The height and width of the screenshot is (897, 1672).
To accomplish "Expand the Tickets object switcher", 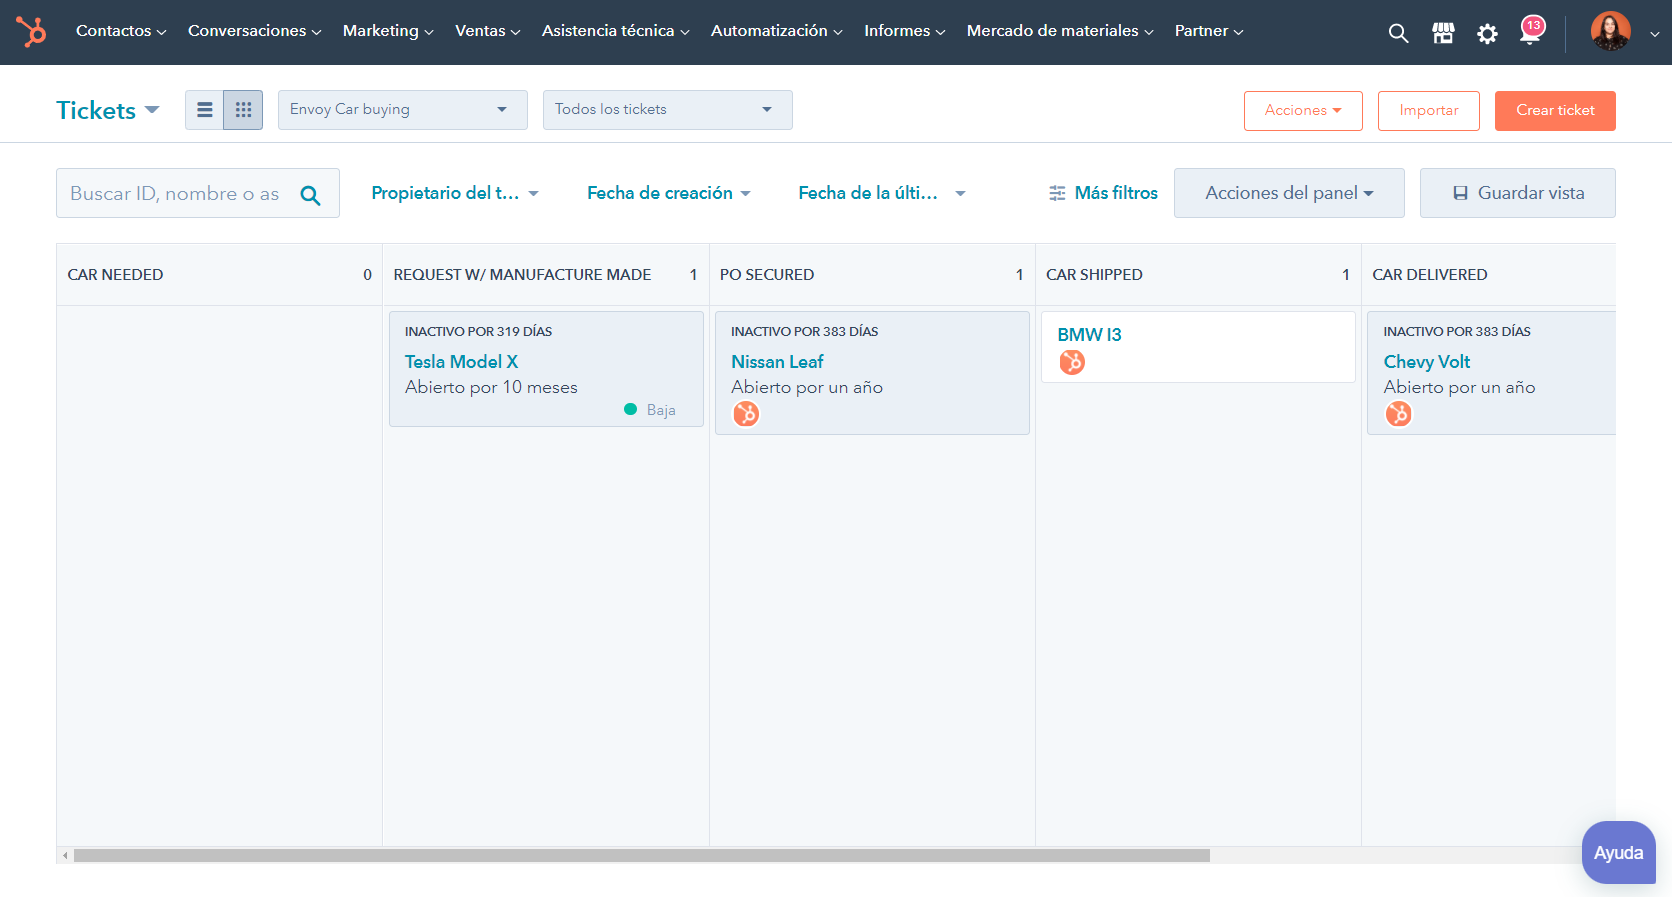I will 108,110.
